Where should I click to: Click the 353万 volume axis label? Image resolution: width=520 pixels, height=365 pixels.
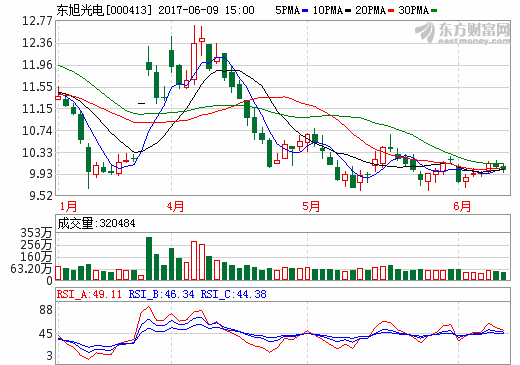[36, 233]
